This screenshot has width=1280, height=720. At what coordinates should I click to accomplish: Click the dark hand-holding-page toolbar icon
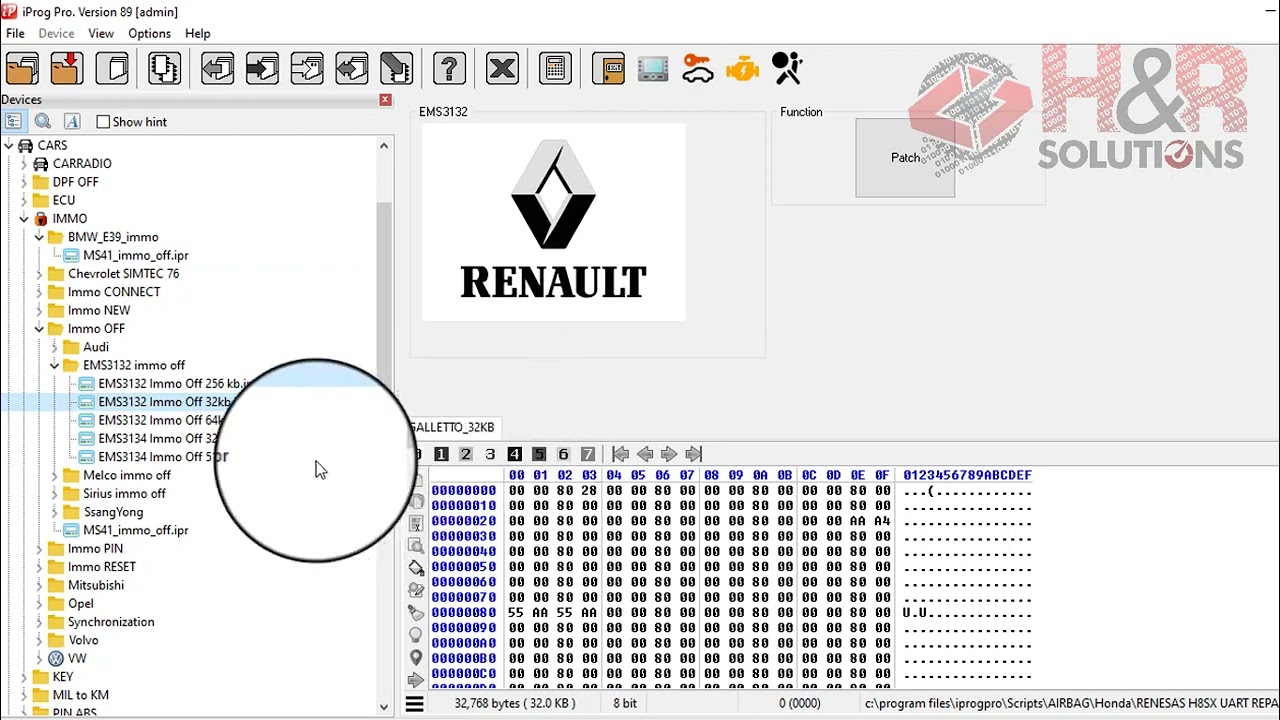pyautogui.click(x=395, y=69)
